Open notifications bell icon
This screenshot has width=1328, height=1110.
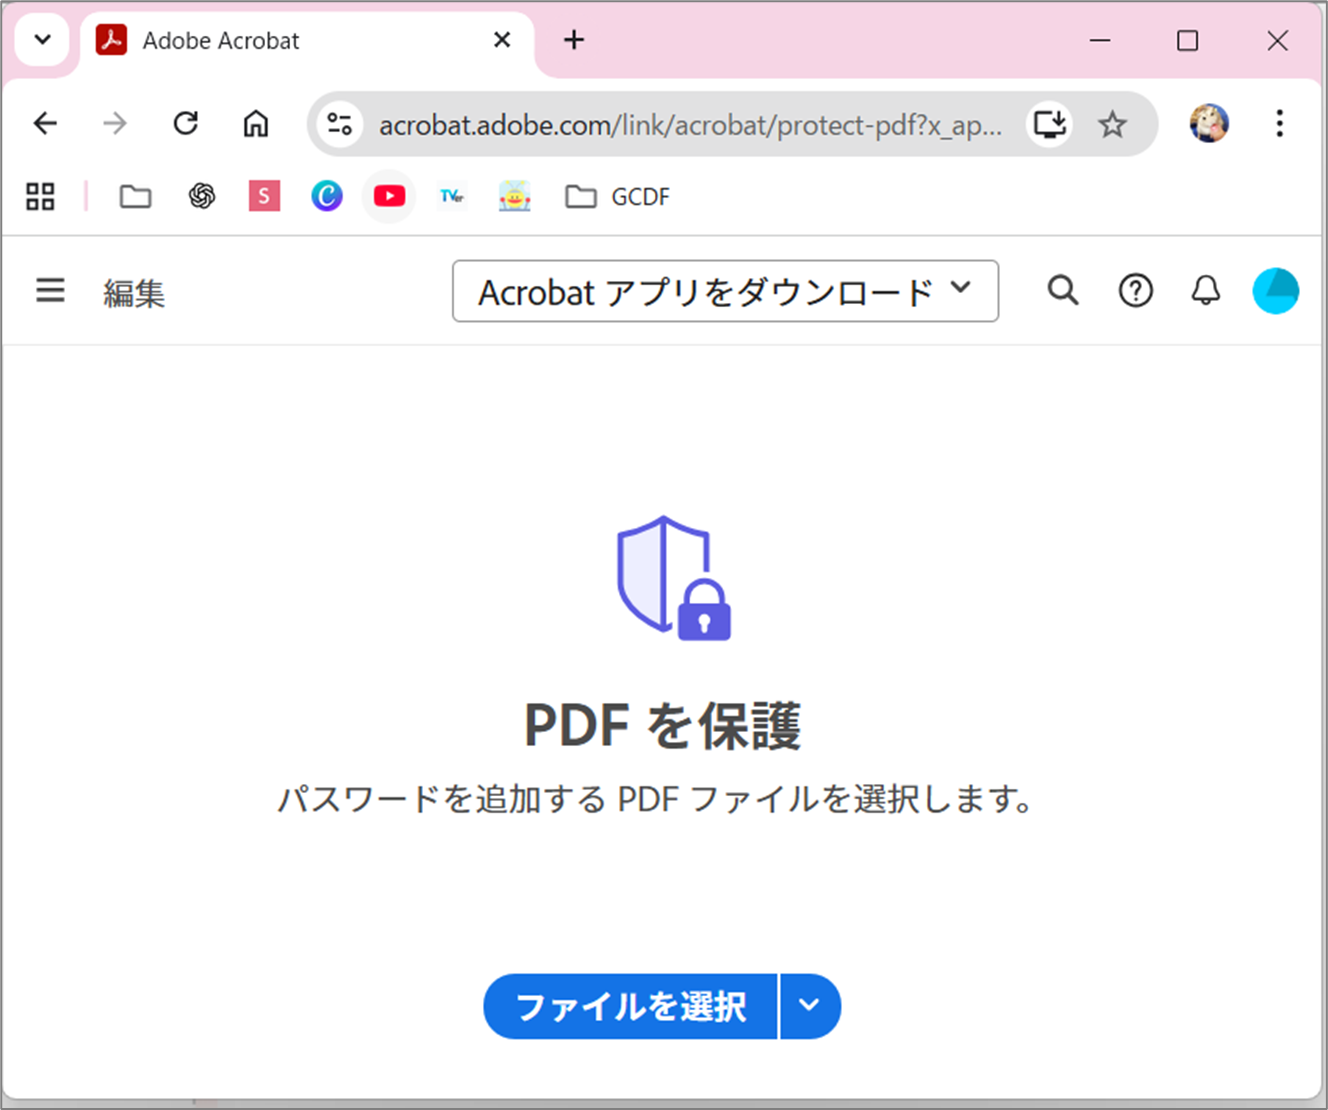[x=1205, y=291]
